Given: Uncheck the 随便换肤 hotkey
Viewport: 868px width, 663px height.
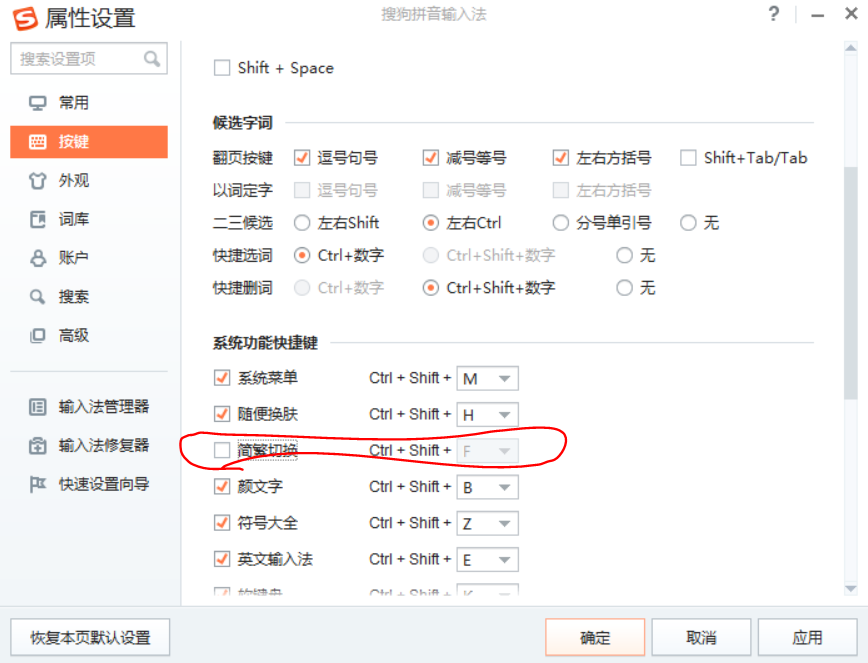Looking at the screenshot, I should pos(222,414).
